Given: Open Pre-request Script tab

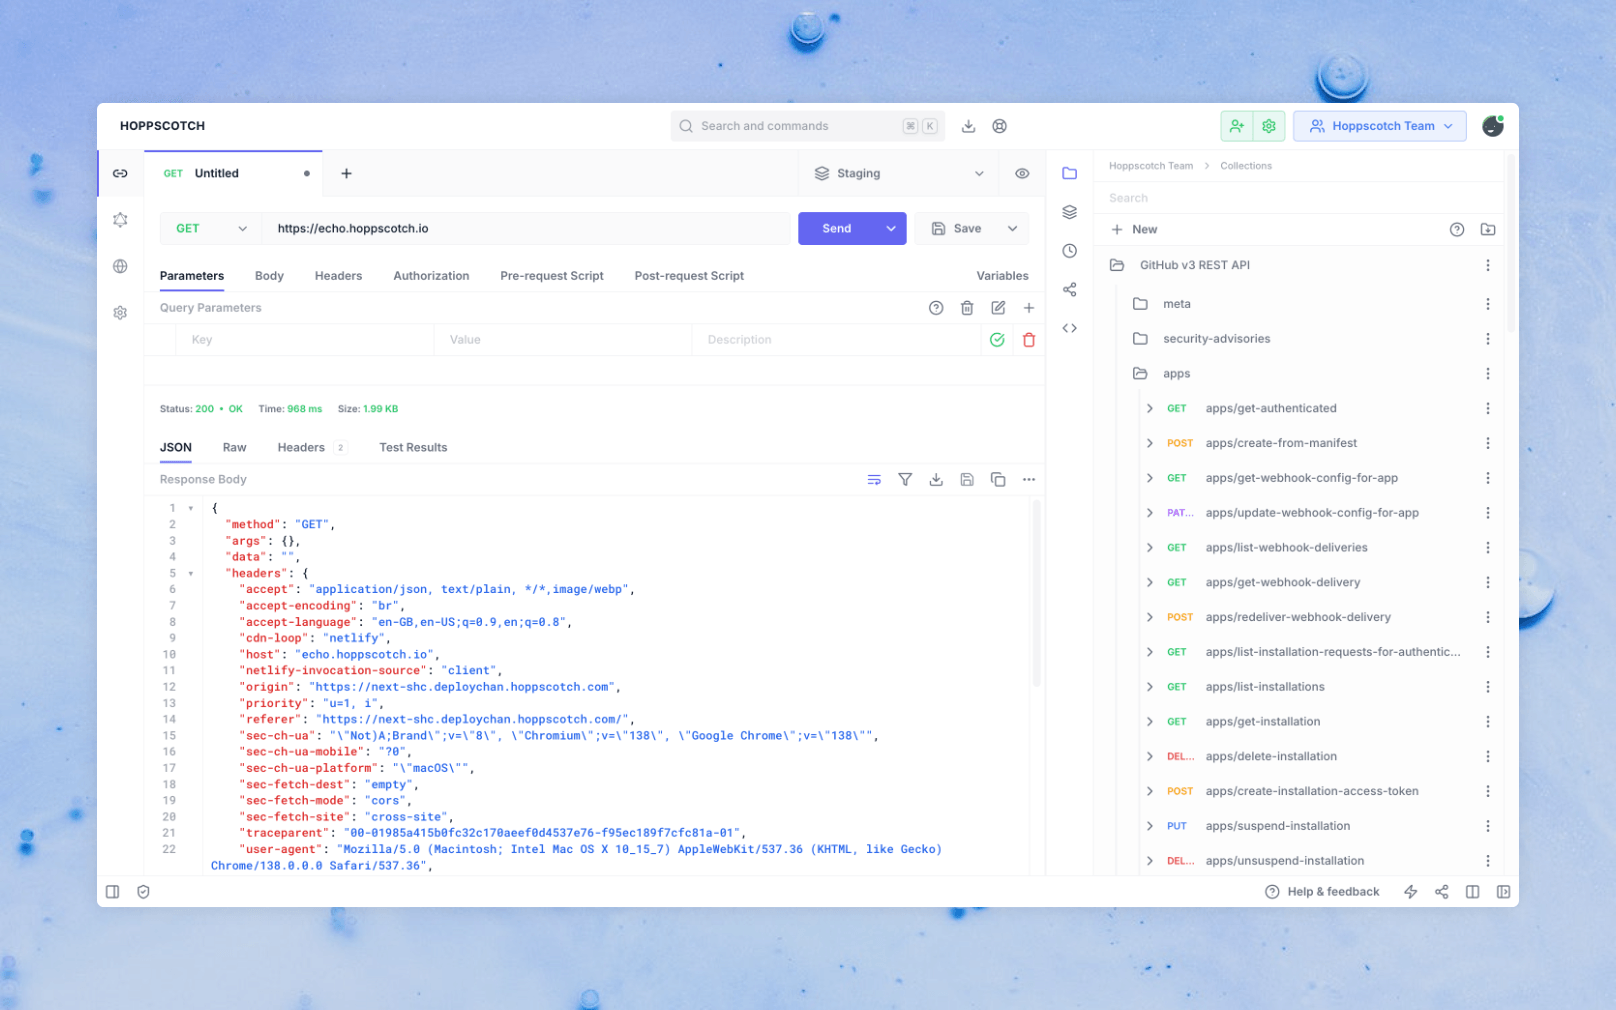Looking at the screenshot, I should 552,276.
